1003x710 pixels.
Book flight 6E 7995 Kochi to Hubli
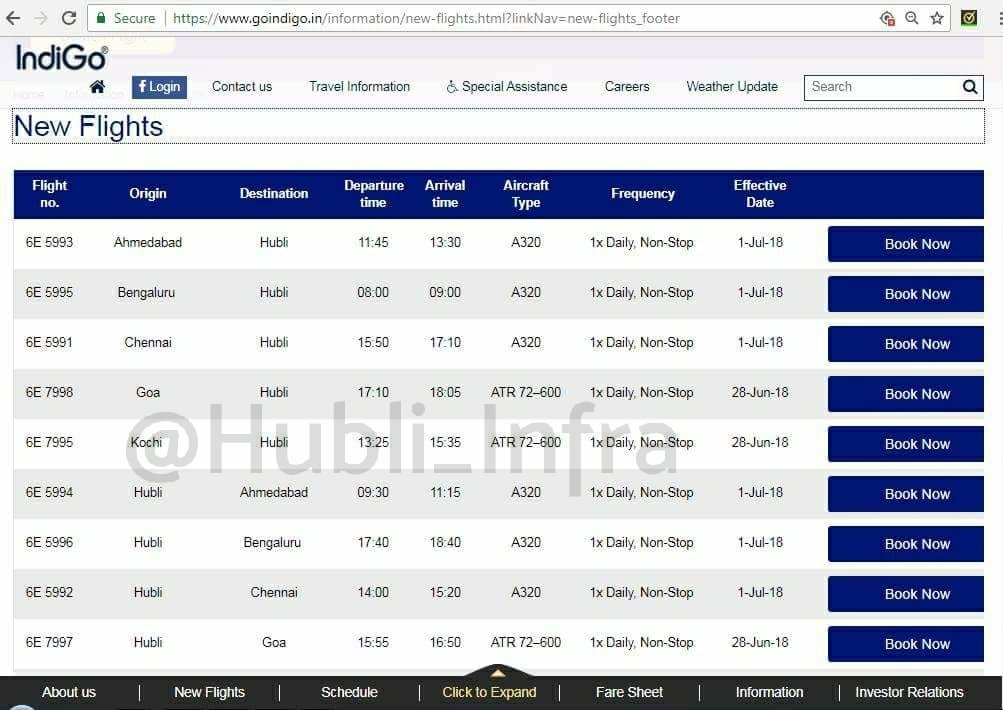point(906,443)
